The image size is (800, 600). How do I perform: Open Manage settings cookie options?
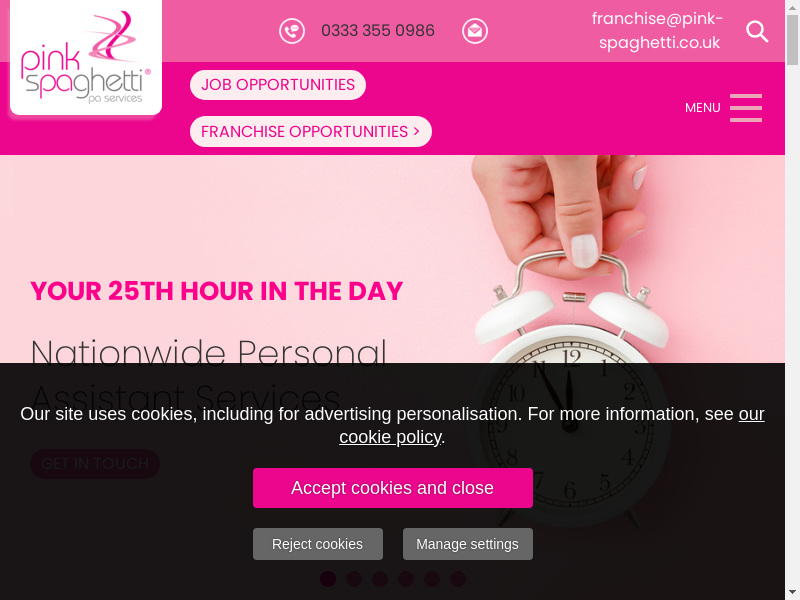(468, 544)
